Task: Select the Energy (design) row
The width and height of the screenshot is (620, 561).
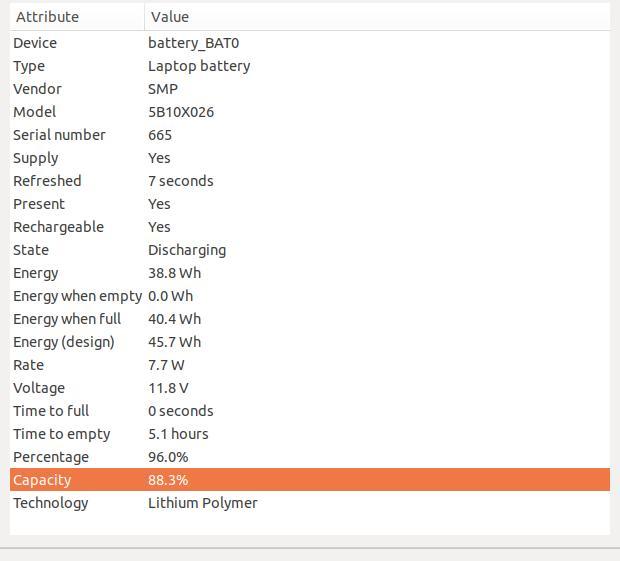Action: click(310, 342)
